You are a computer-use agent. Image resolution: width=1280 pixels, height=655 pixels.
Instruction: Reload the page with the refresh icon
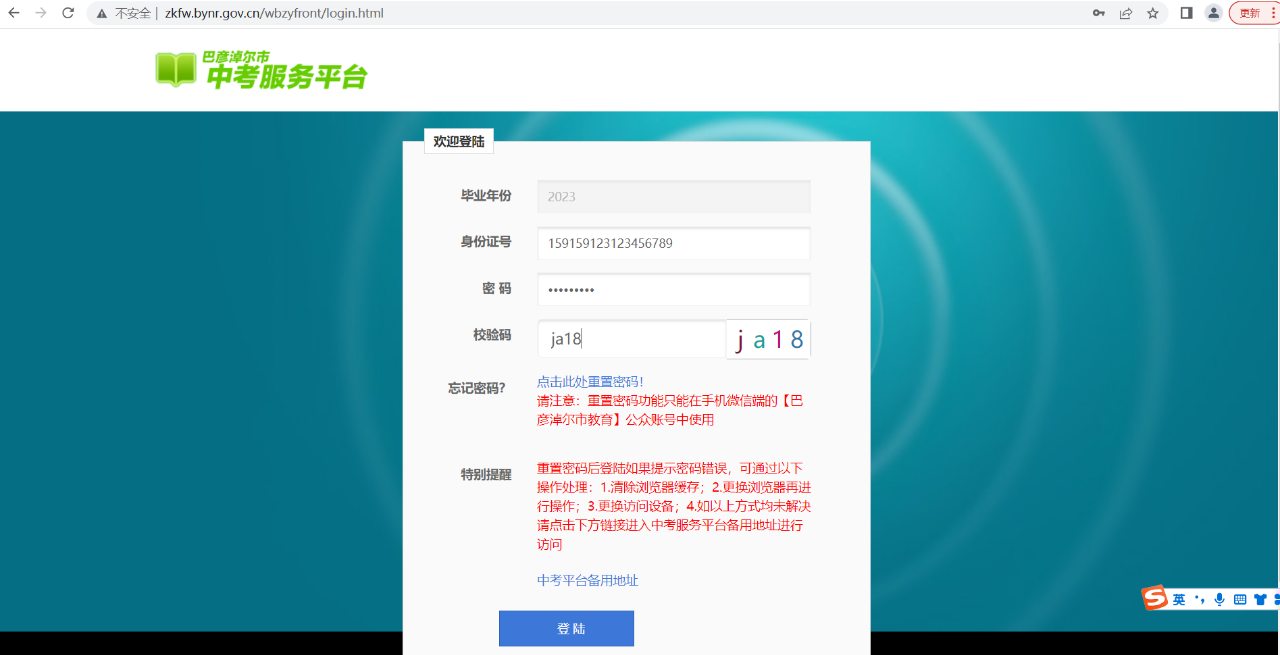point(68,13)
